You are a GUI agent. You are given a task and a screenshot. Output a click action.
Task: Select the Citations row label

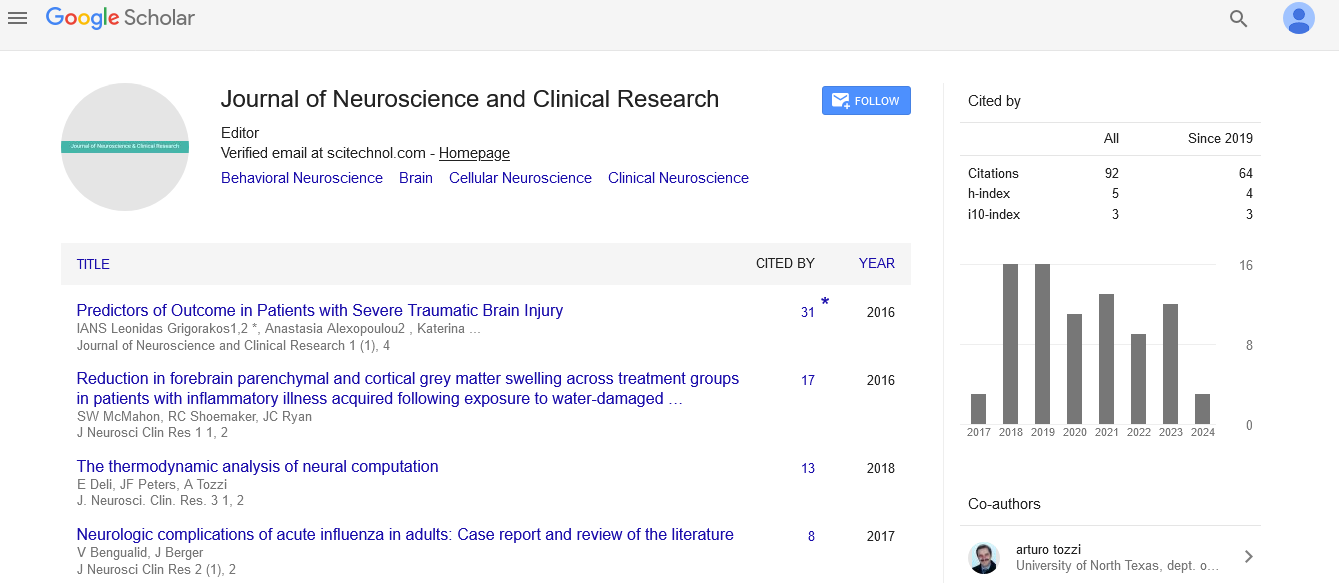[993, 174]
